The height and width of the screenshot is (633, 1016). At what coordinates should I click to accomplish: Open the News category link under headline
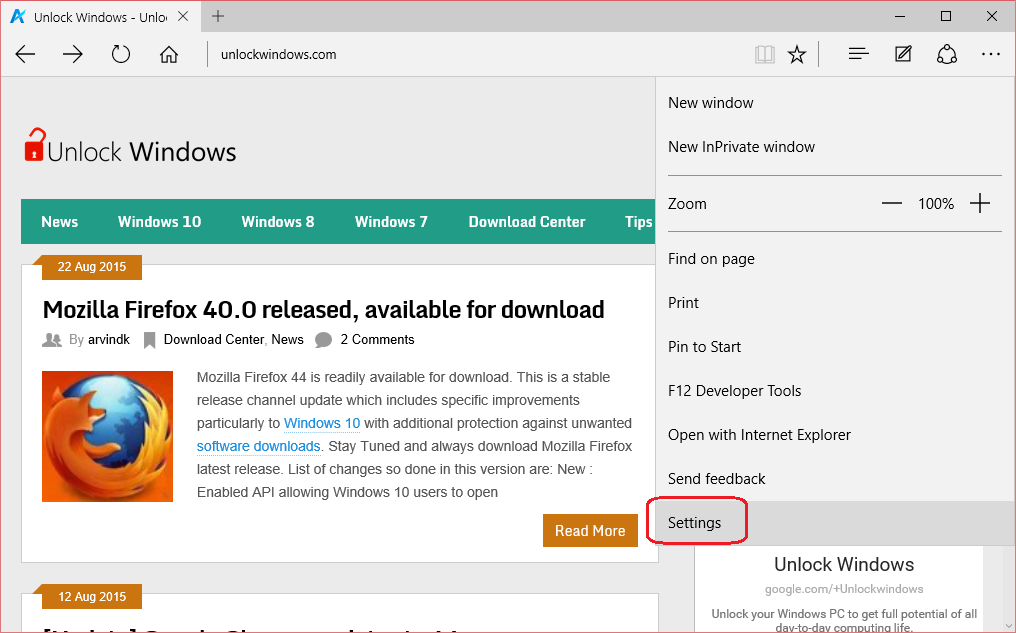point(288,340)
